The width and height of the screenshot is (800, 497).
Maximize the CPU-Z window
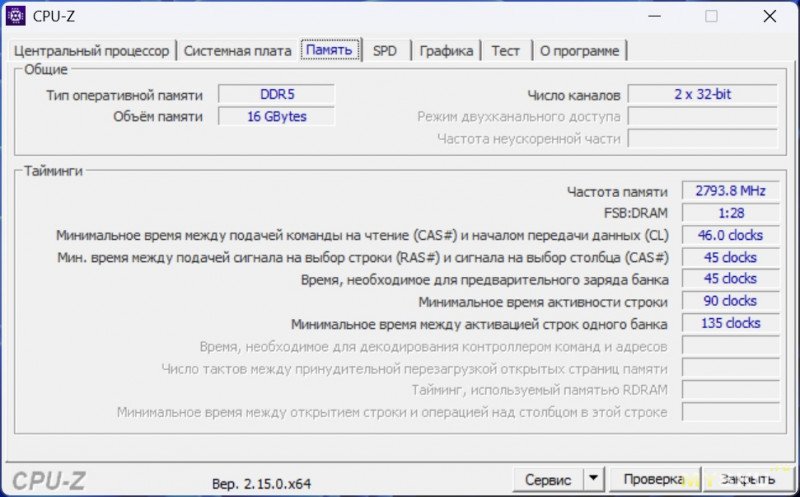click(711, 16)
